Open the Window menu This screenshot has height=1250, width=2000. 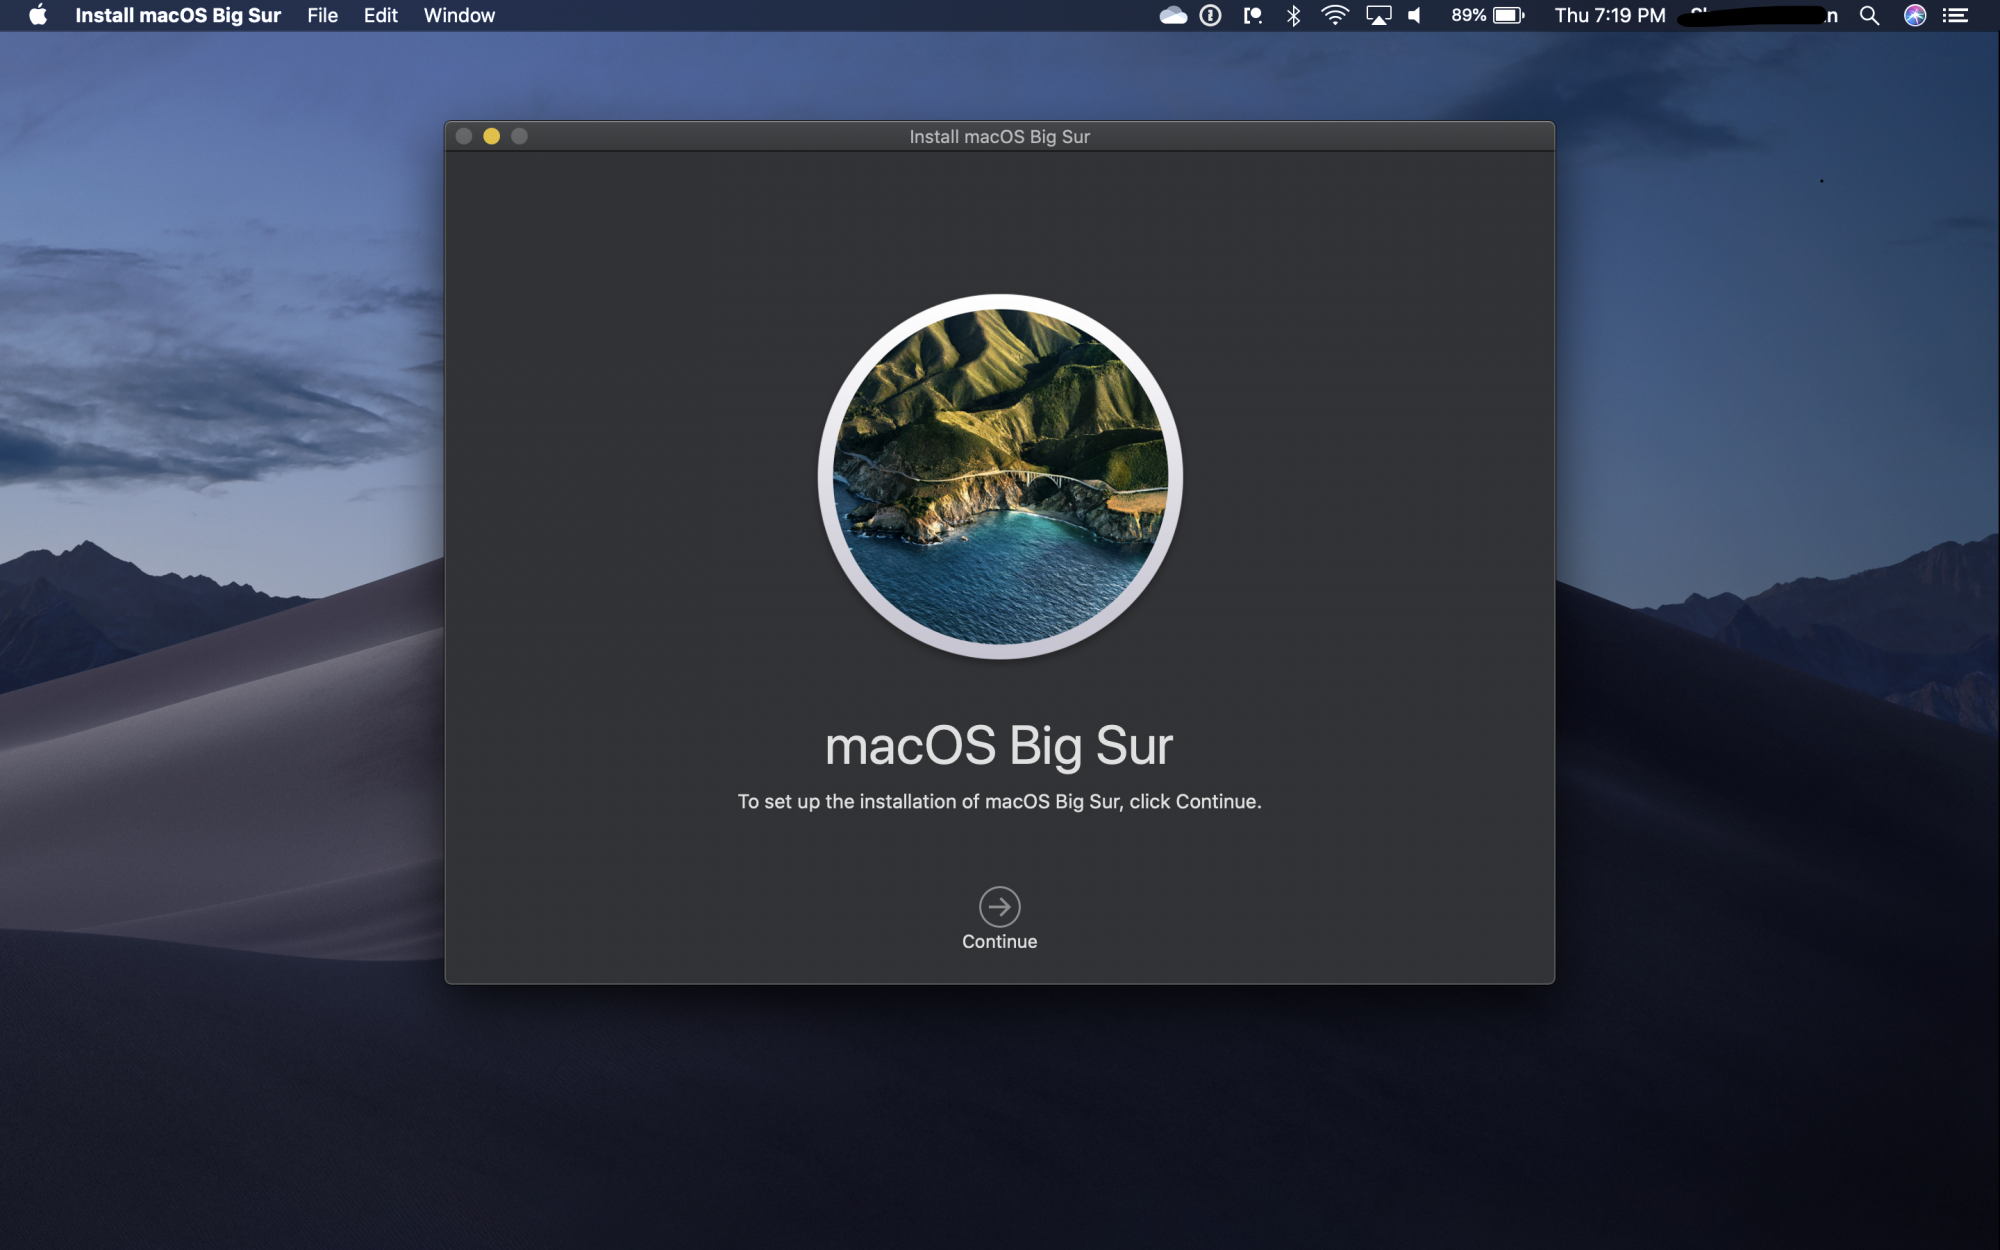pyautogui.click(x=459, y=15)
